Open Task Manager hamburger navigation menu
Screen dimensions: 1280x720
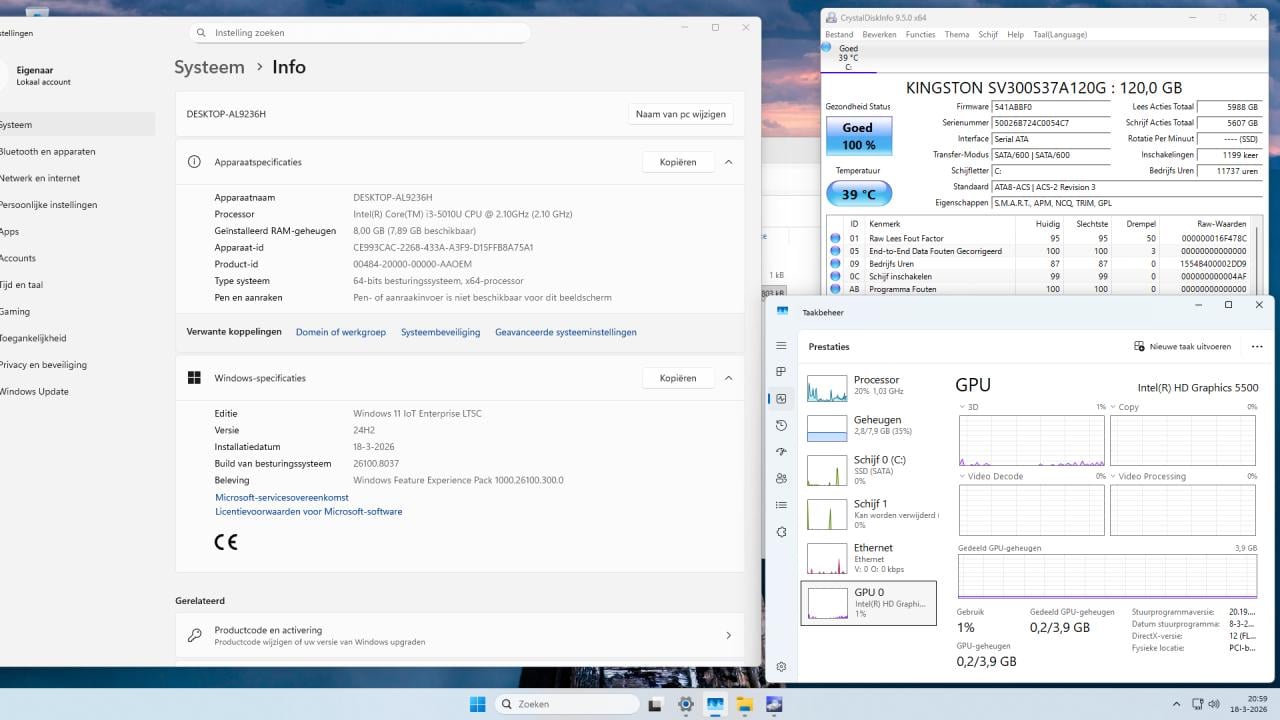pos(781,345)
